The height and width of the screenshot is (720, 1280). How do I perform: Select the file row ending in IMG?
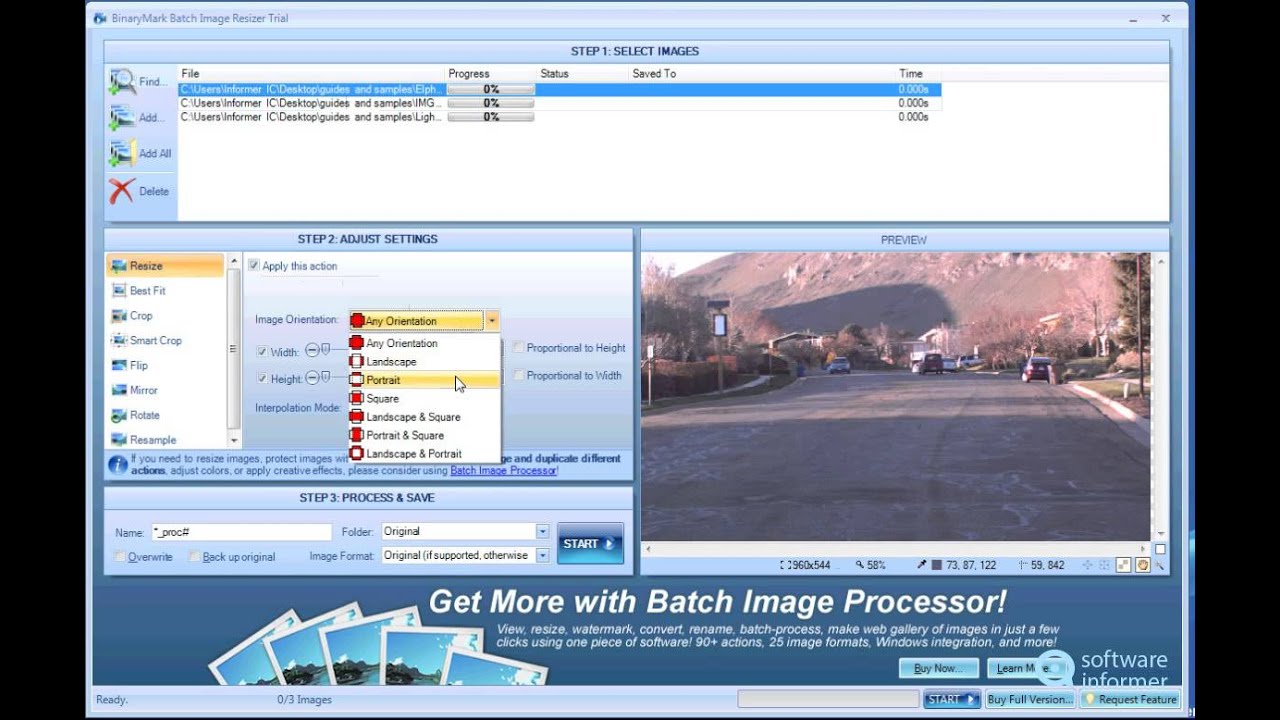[x=559, y=103]
